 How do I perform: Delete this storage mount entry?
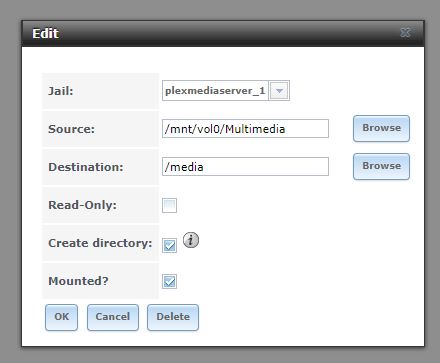pyautogui.click(x=173, y=317)
